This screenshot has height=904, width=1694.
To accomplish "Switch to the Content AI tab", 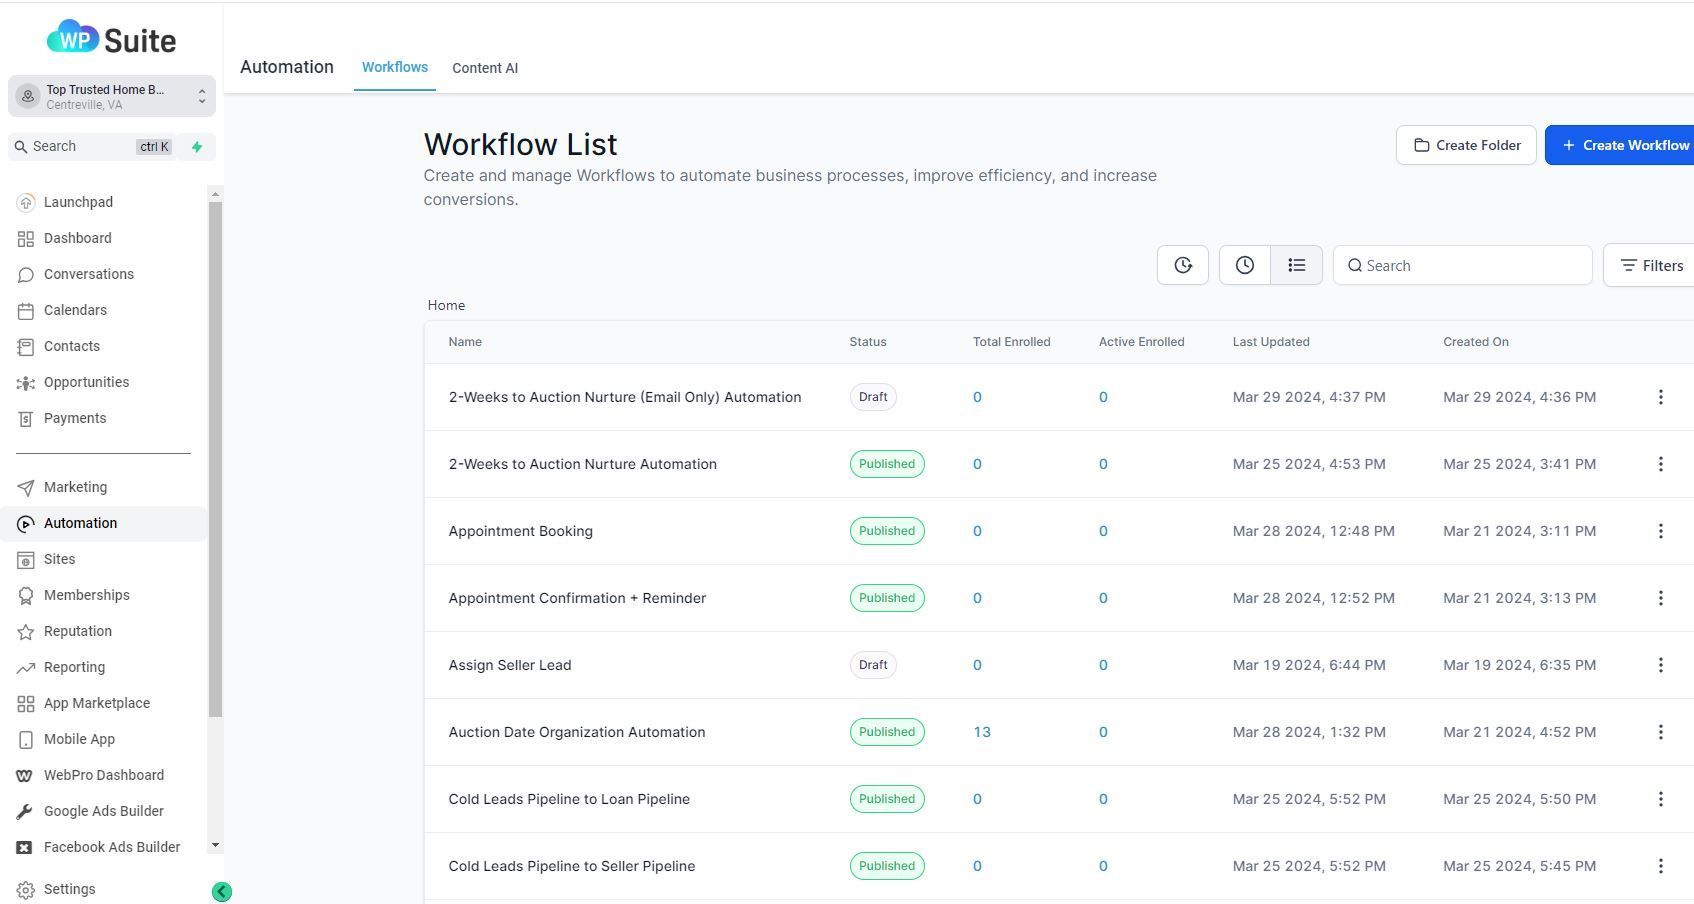I will point(485,68).
